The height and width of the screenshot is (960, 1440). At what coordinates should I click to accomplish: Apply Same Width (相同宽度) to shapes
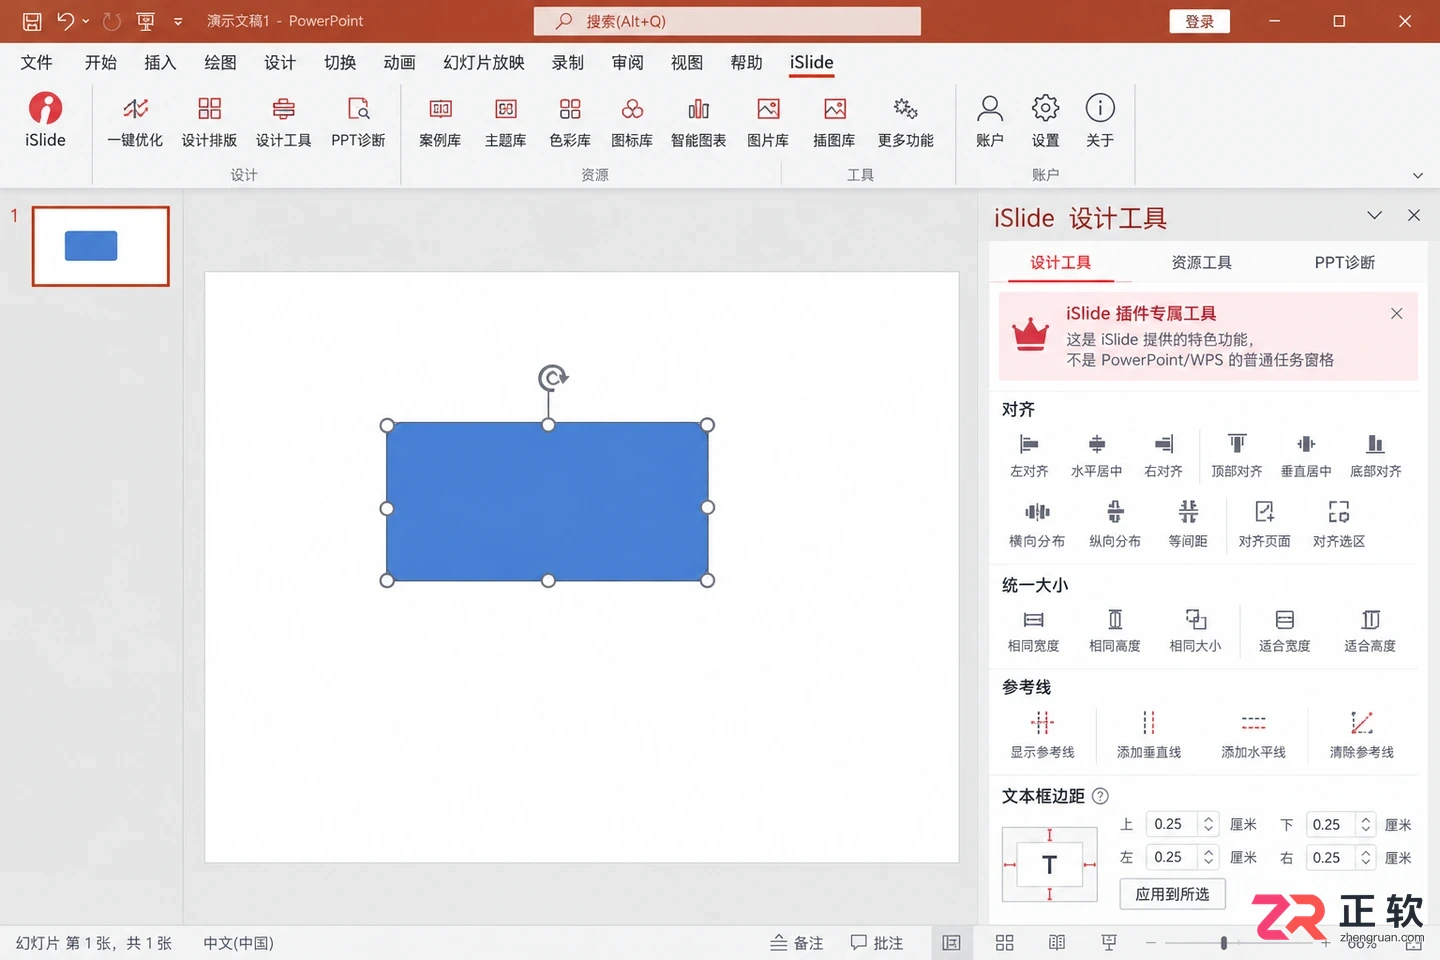pyautogui.click(x=1033, y=630)
